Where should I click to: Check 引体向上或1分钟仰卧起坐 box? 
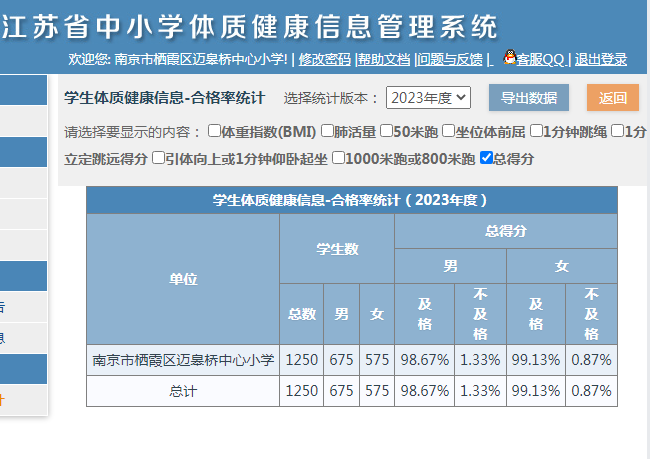[x=158, y=158]
